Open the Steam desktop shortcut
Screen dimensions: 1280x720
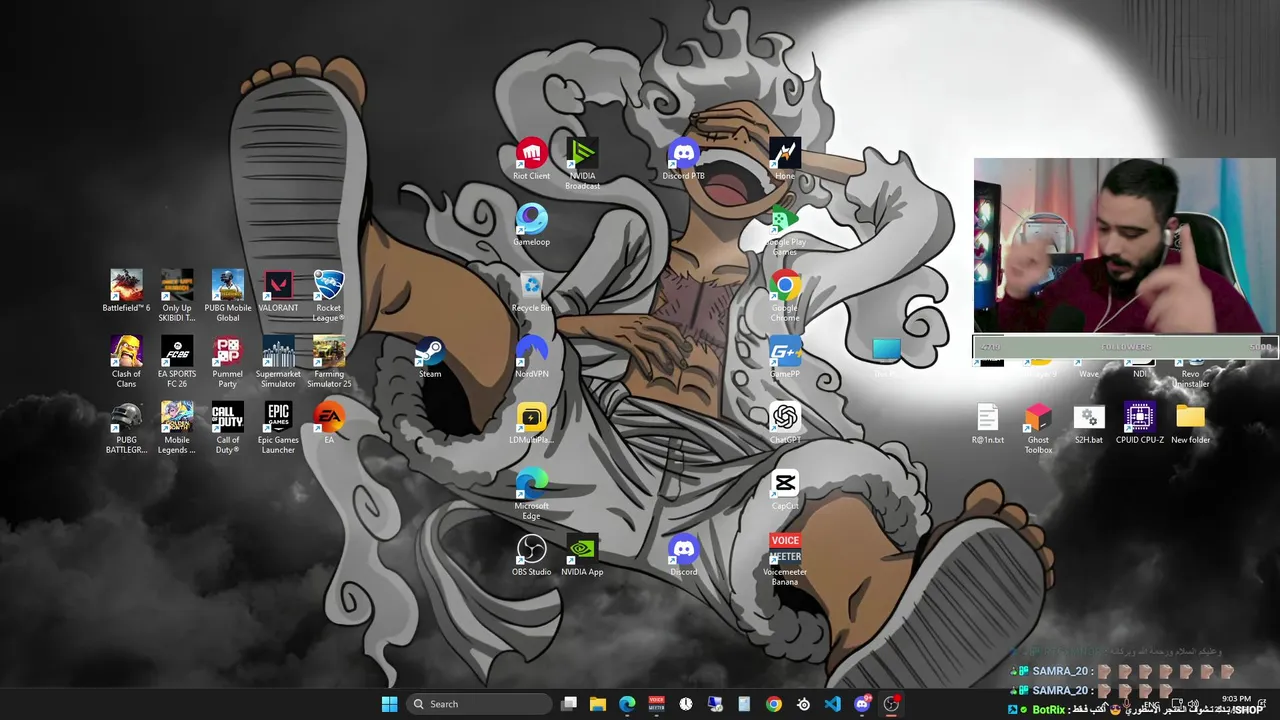430,357
